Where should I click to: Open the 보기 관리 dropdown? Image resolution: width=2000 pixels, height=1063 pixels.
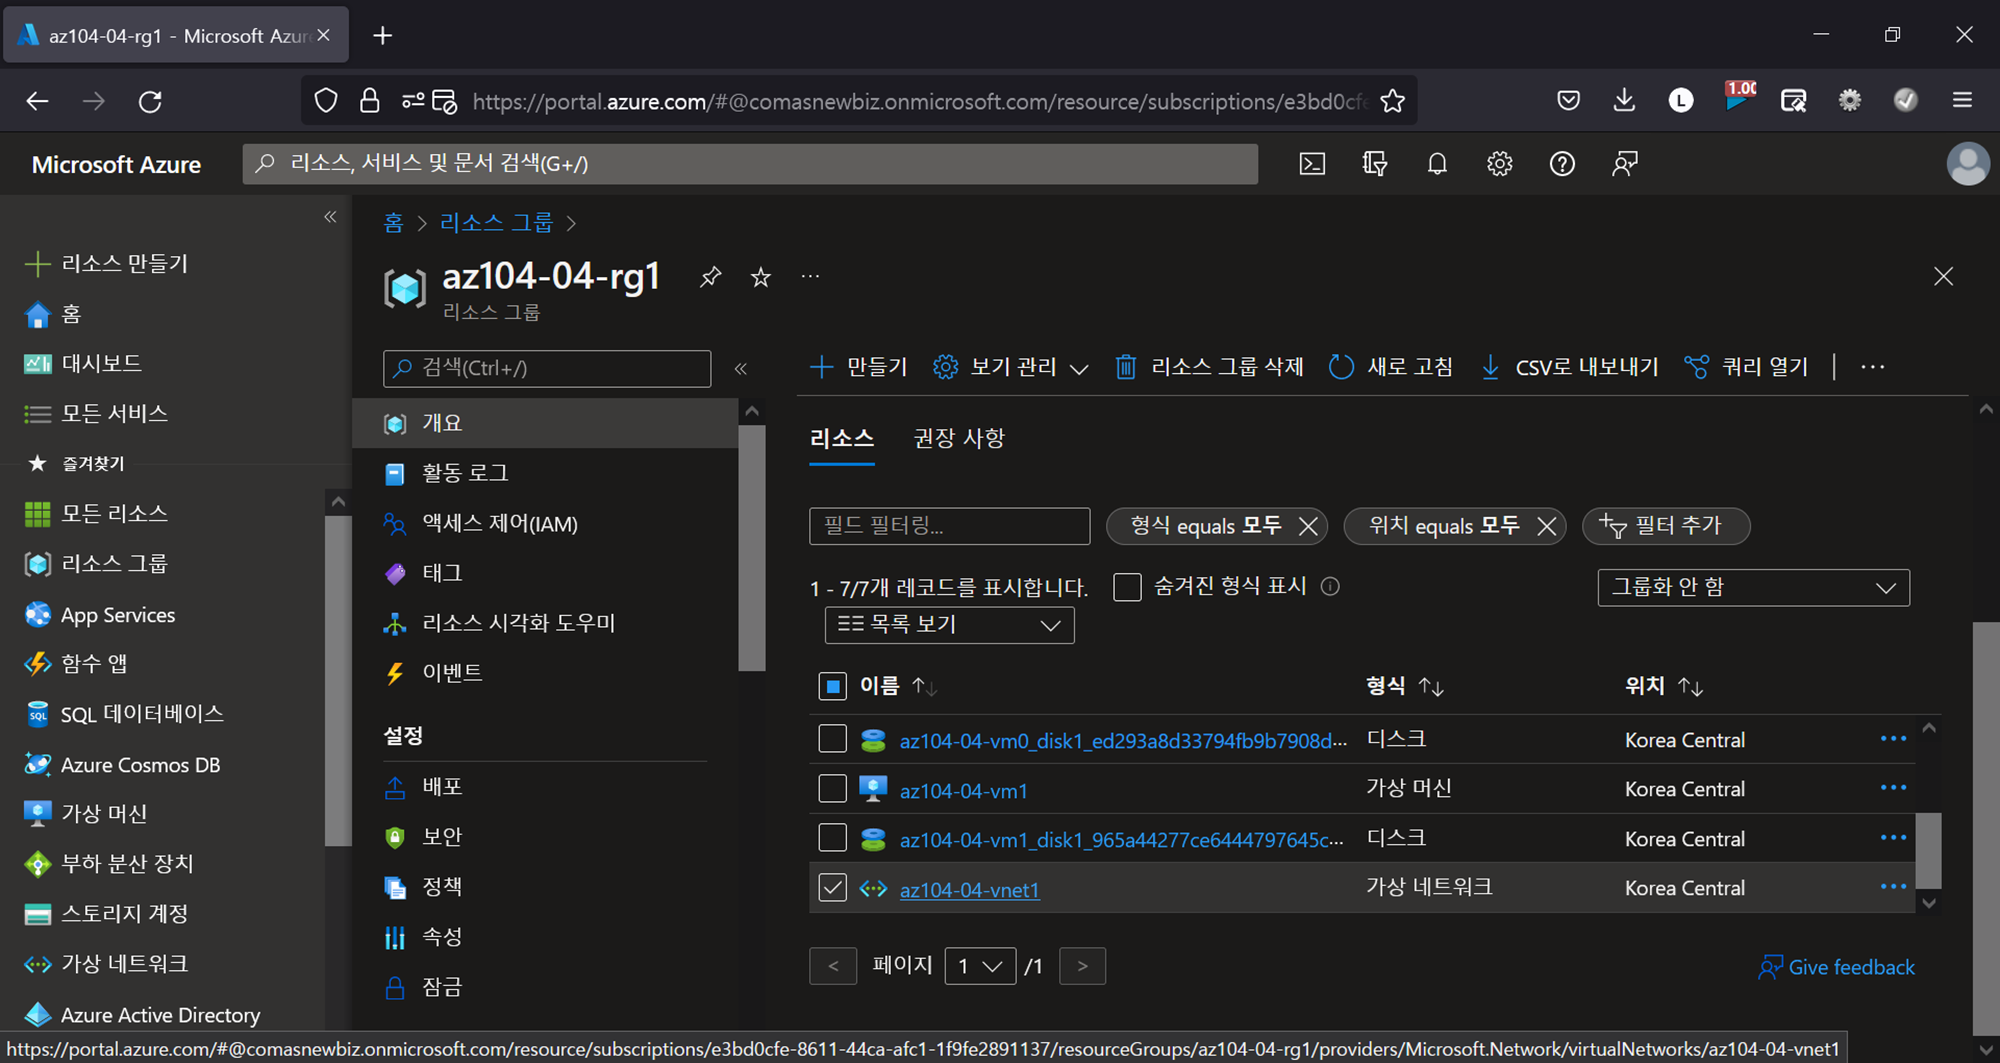(1010, 367)
